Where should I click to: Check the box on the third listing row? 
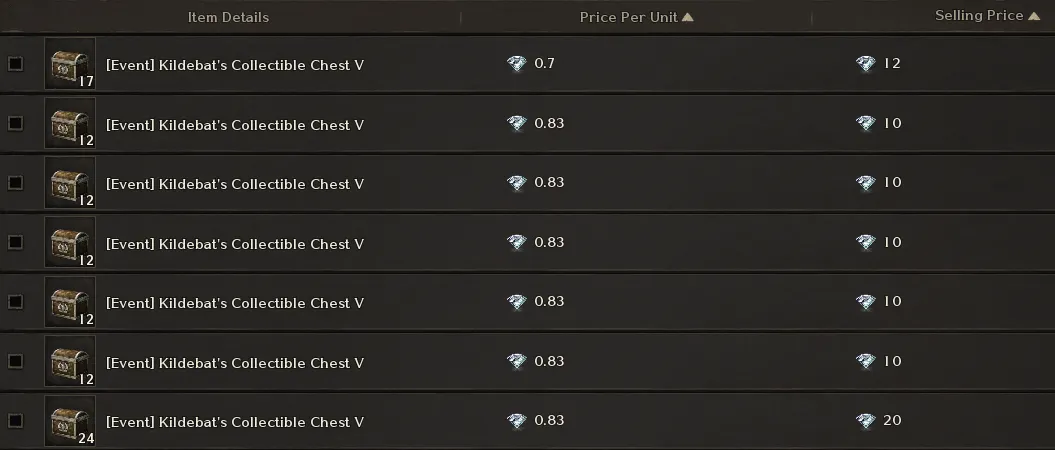(15, 183)
